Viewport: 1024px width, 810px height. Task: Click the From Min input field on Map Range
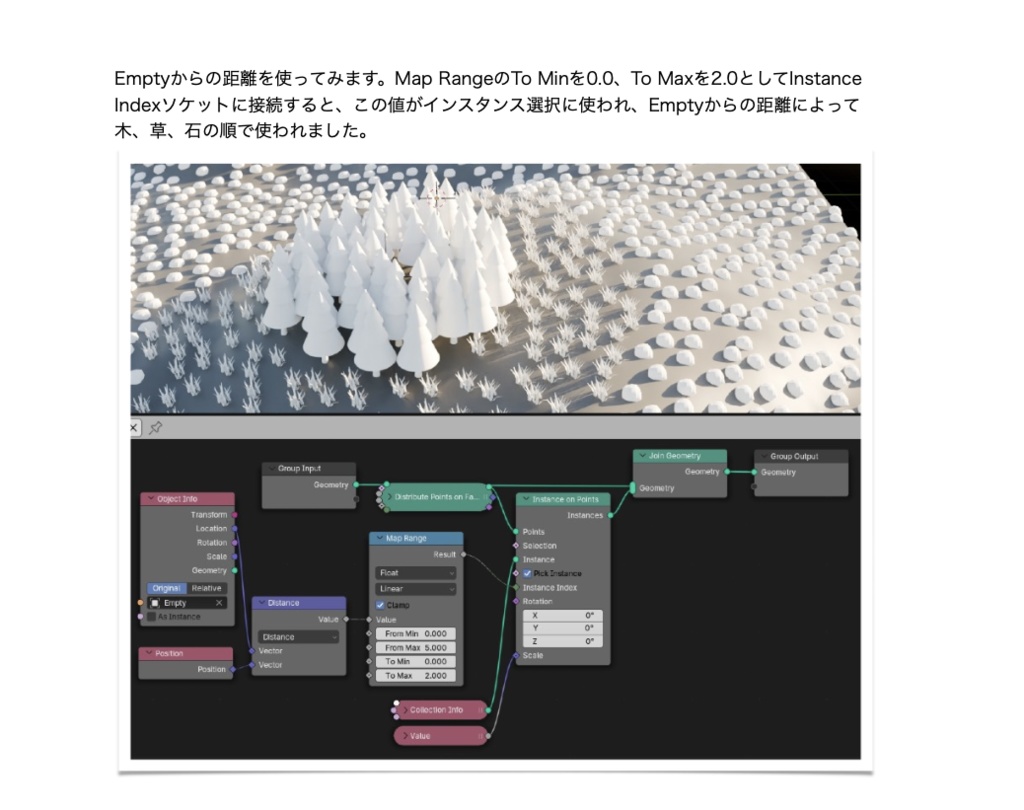(x=414, y=633)
